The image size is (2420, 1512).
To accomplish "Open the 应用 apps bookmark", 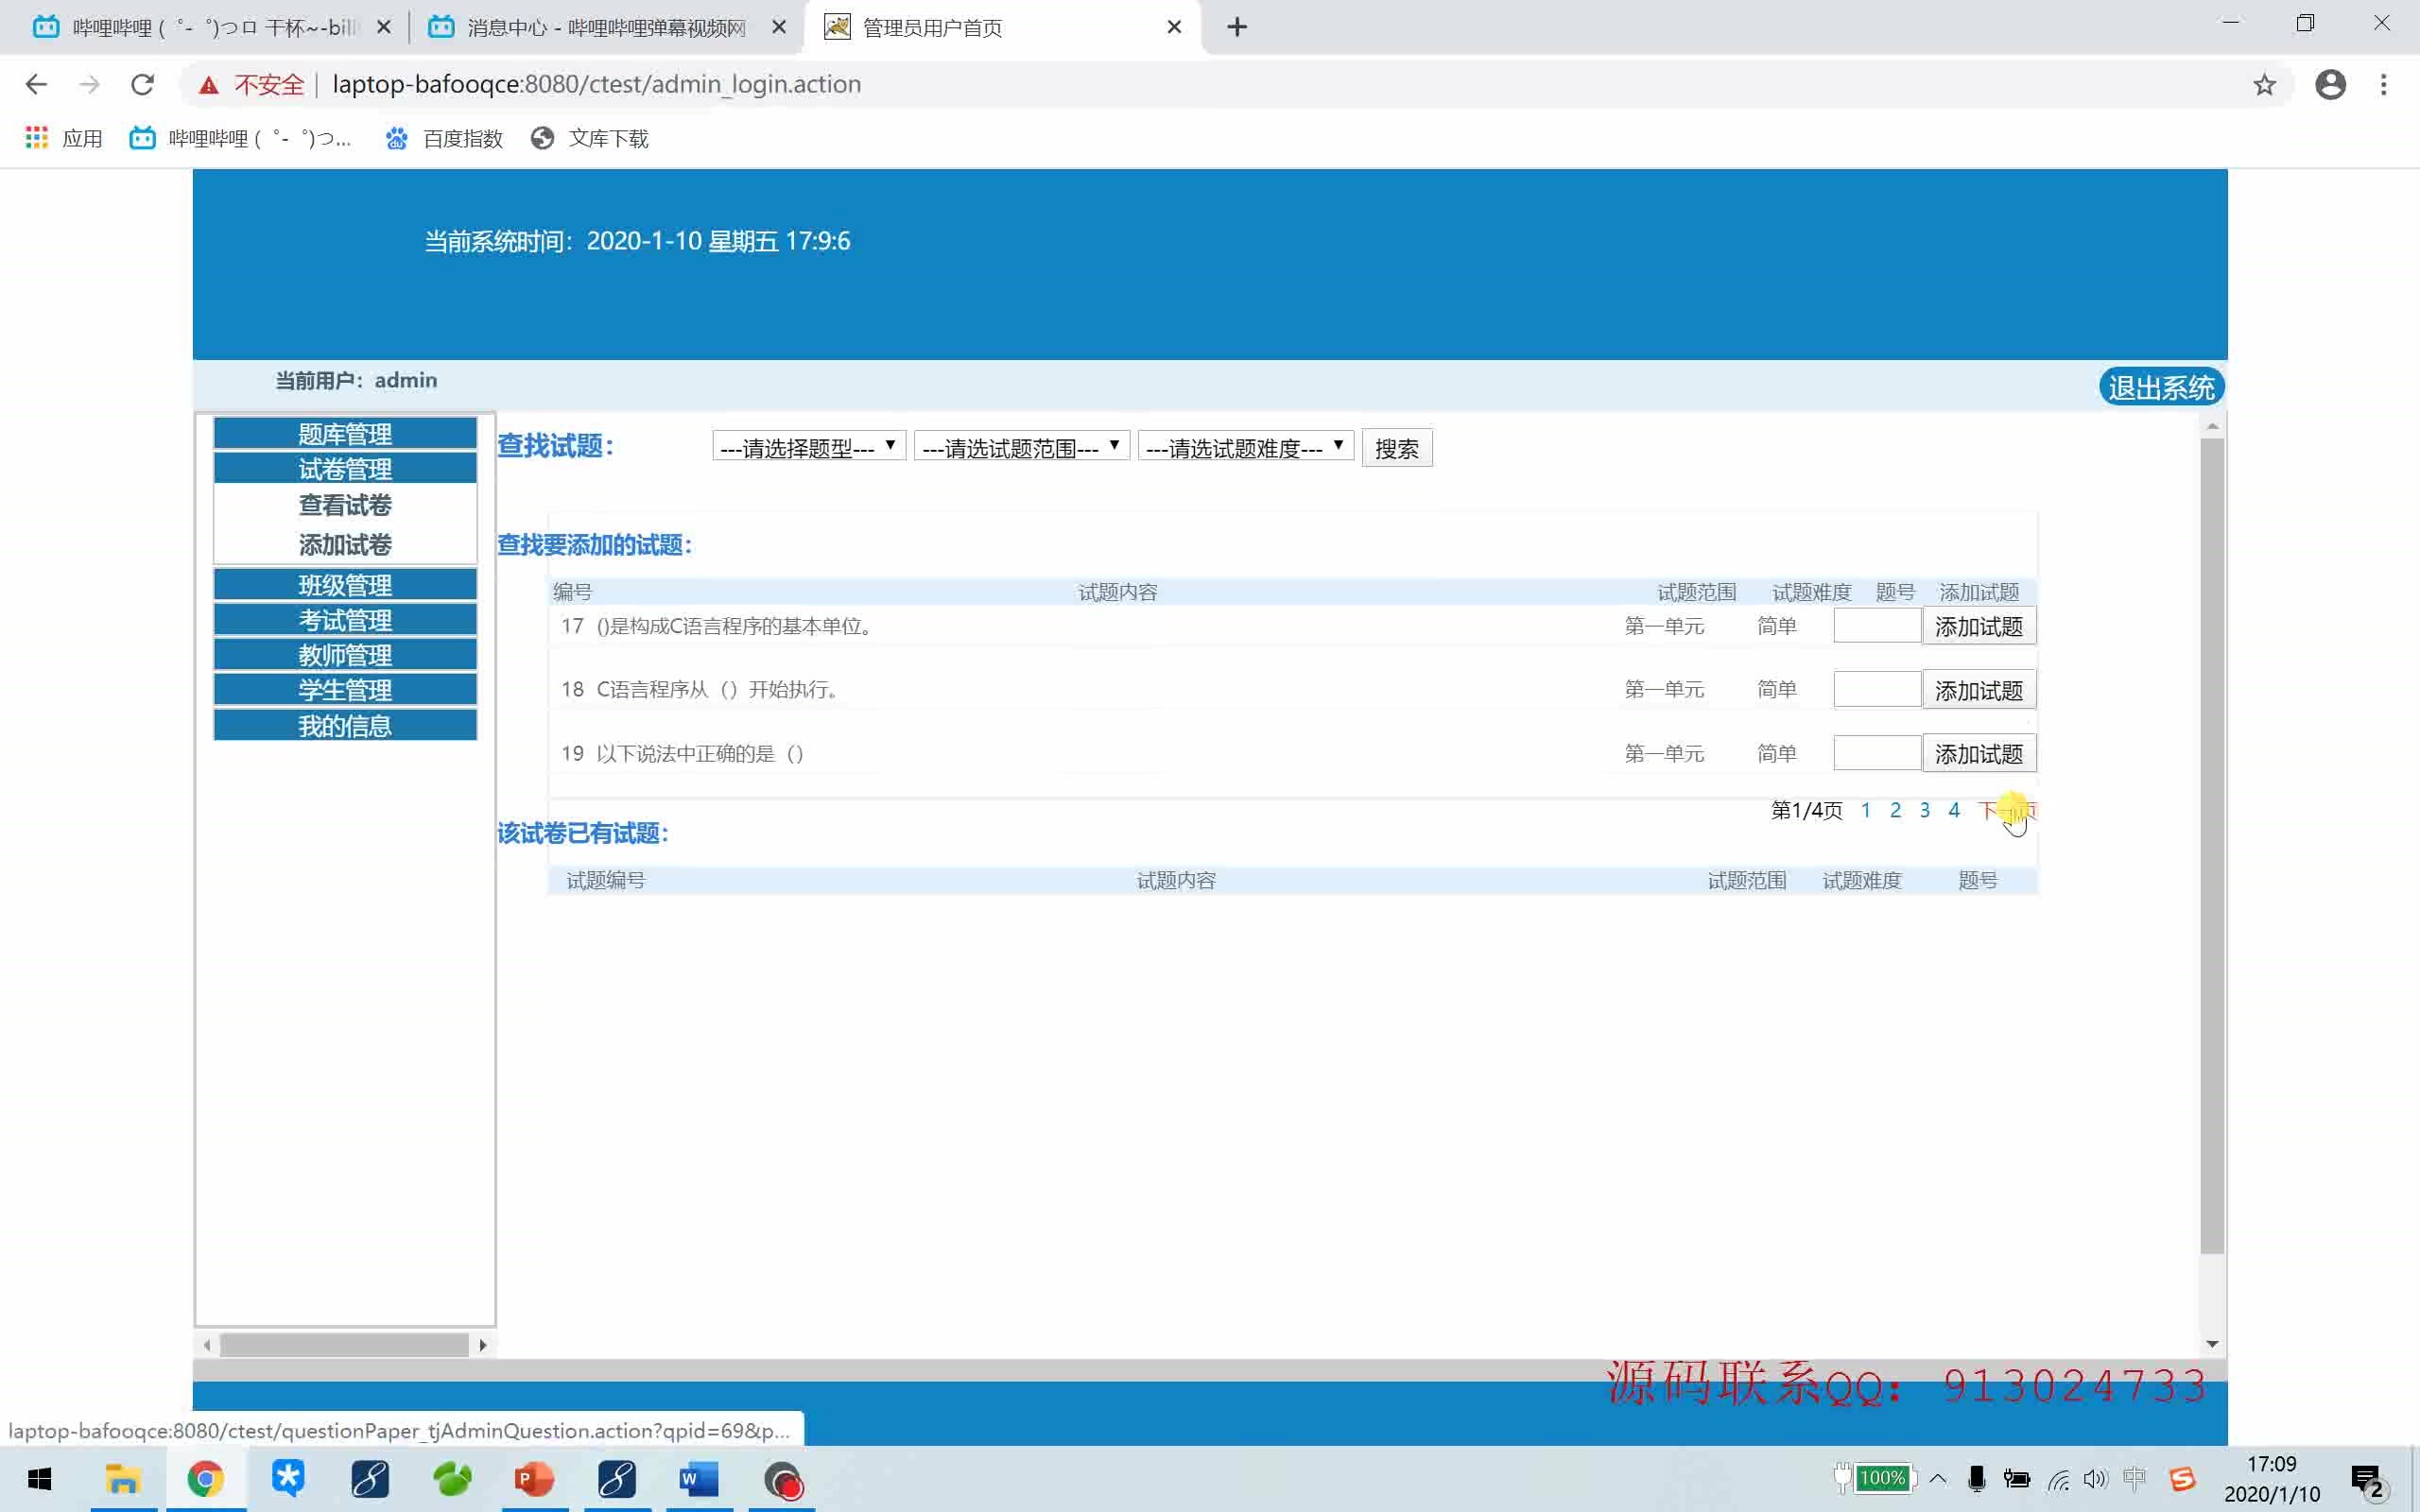I will pos(64,138).
